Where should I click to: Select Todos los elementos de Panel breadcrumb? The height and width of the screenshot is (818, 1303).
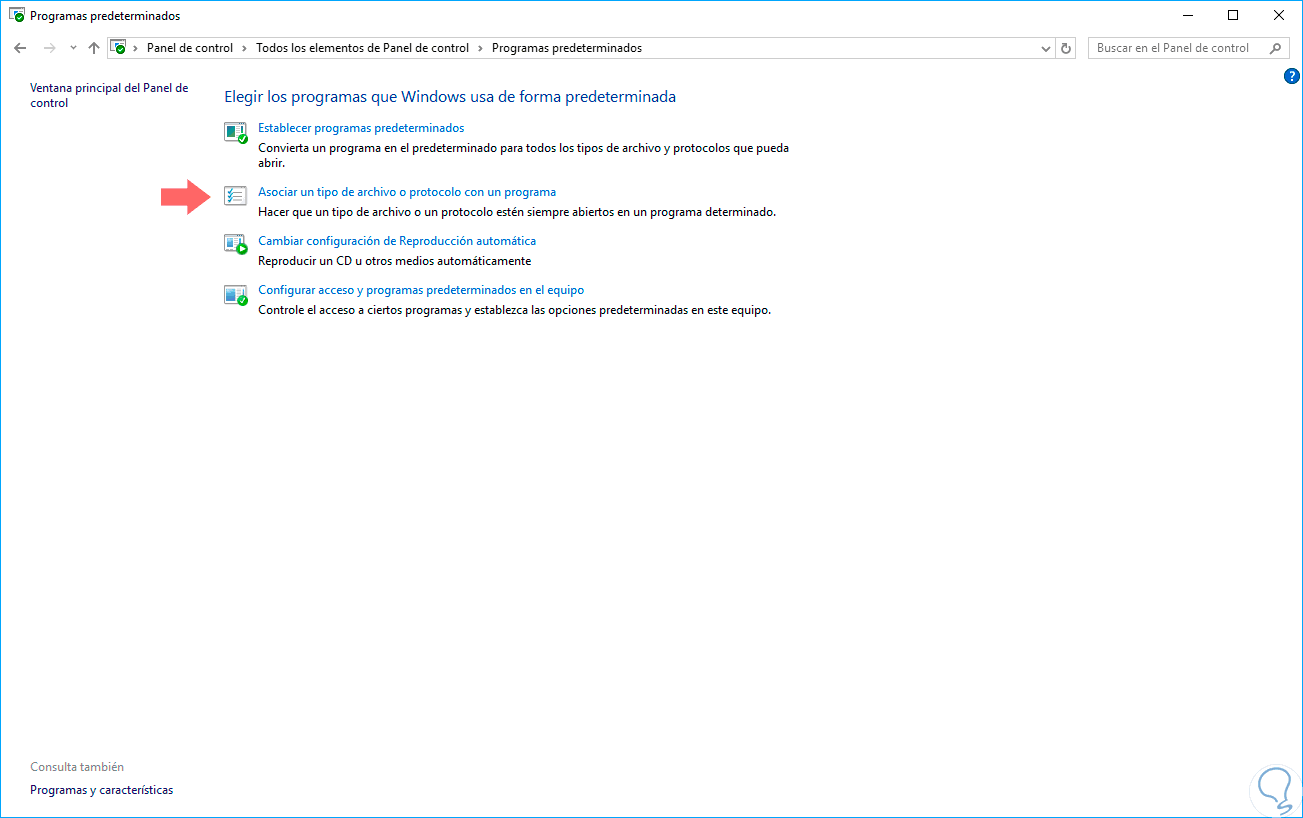[x=363, y=48]
